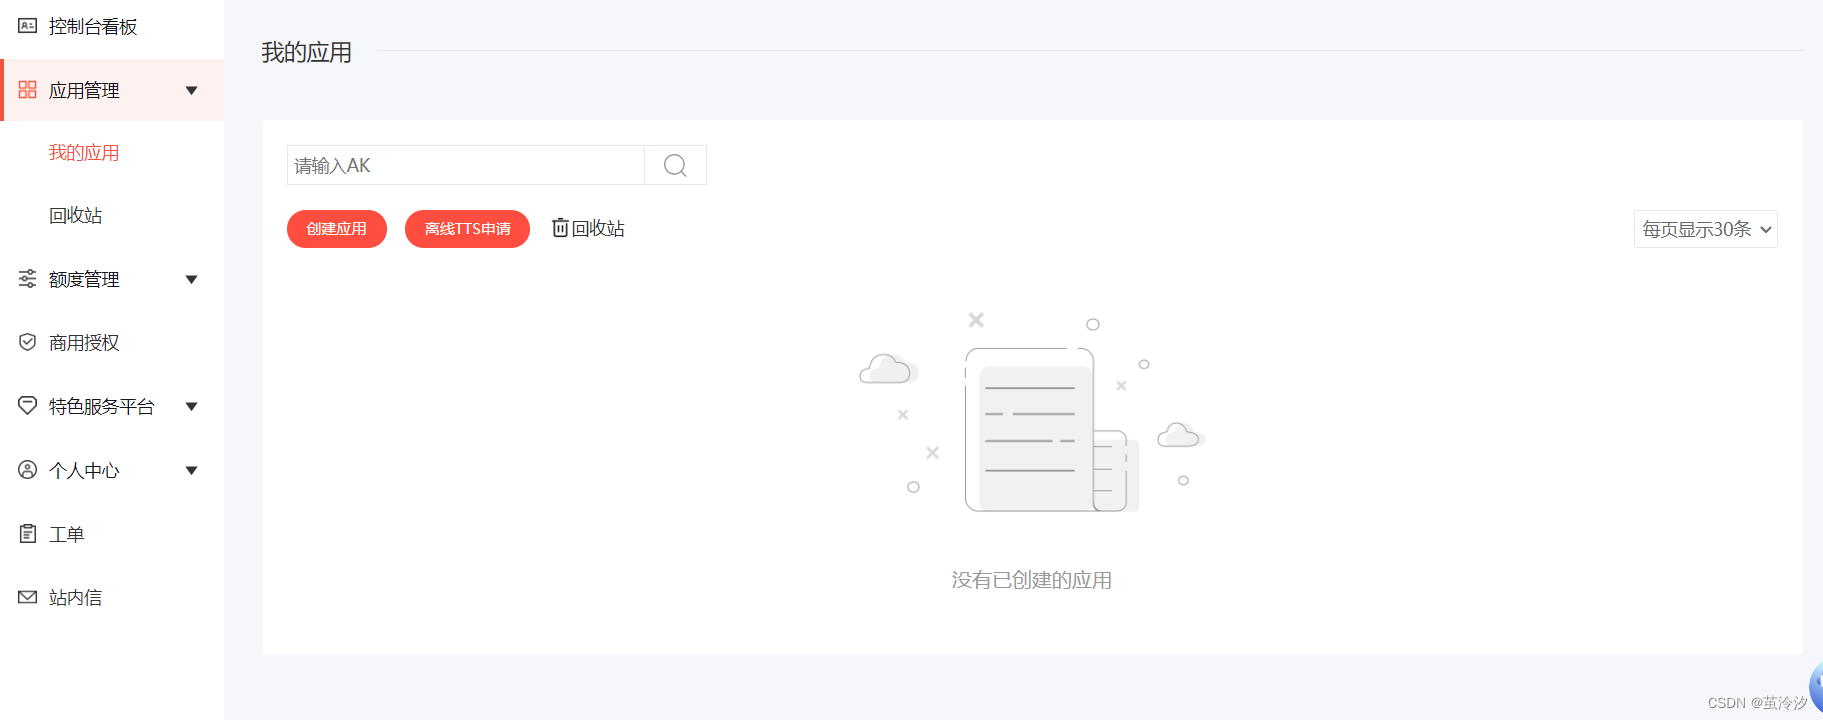Expand the 特色服务平台 arrow
1823x720 pixels.
pos(191,407)
